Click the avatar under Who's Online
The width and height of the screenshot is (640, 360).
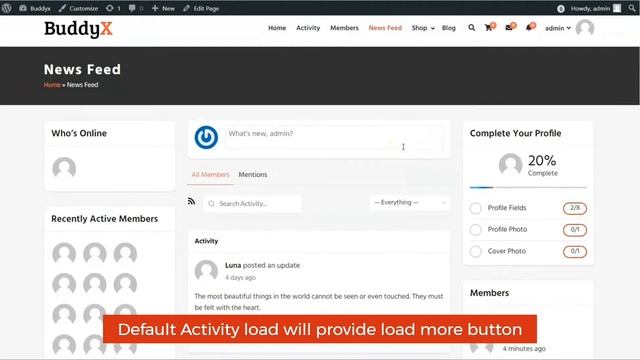pyautogui.click(x=64, y=168)
